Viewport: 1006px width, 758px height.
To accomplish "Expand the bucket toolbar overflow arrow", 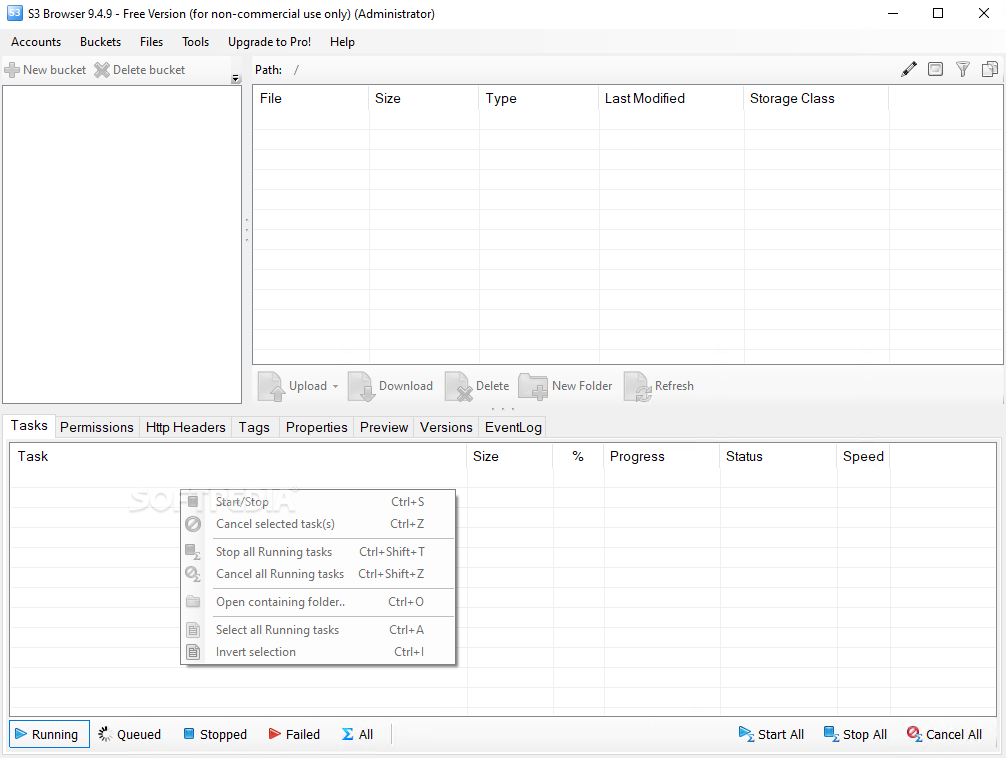I will point(235,78).
